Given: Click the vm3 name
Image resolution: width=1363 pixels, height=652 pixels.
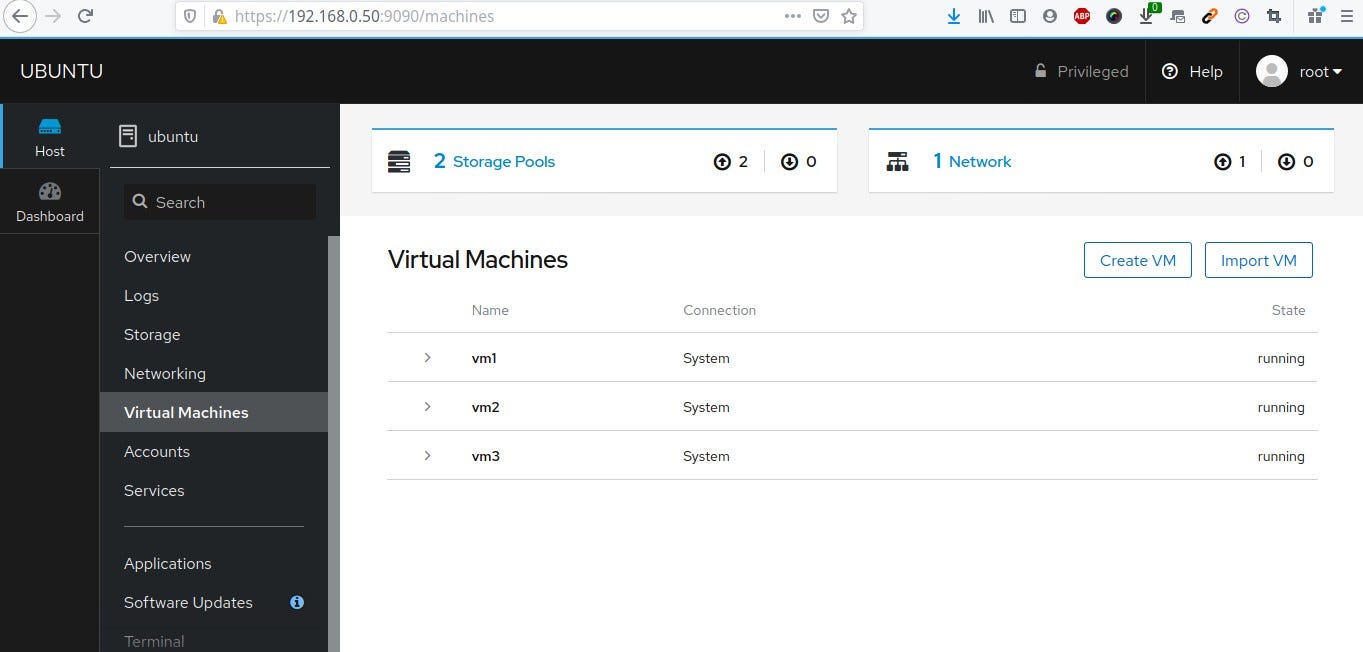Looking at the screenshot, I should 485,456.
